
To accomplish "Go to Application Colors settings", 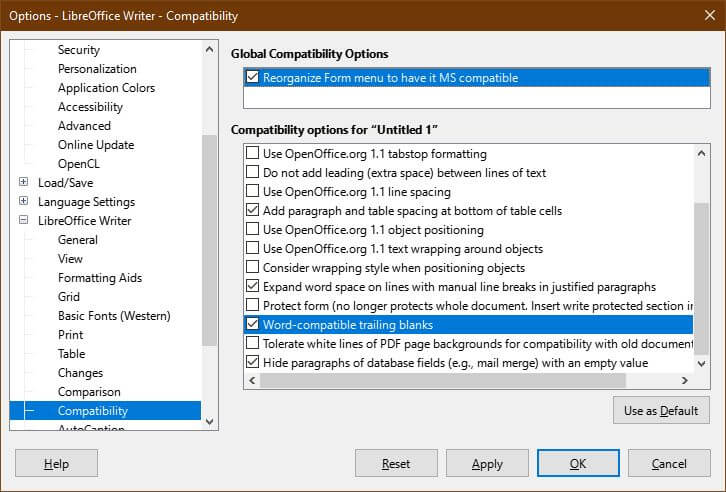I will coord(106,88).
